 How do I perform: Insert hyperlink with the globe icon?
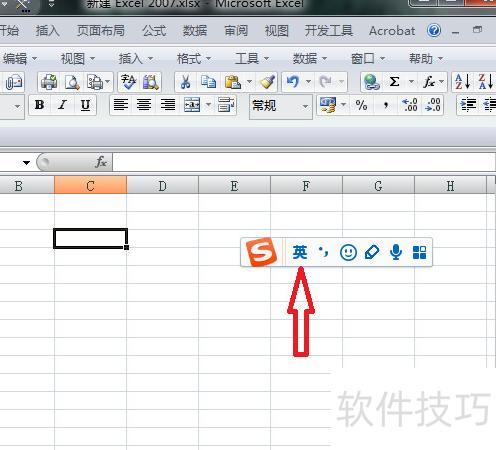click(372, 82)
